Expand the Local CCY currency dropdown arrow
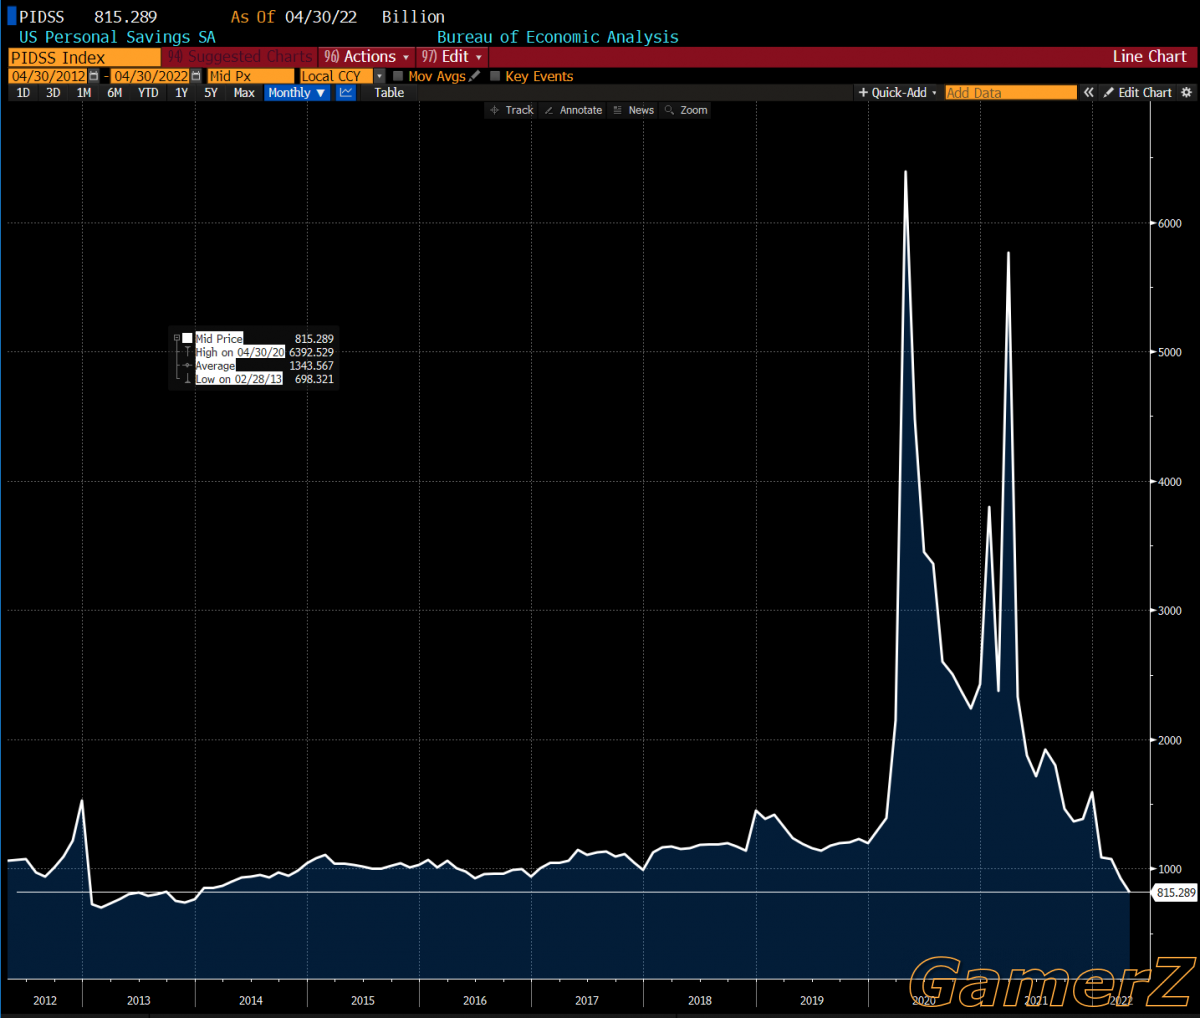This screenshot has width=1200, height=1018. coord(380,76)
